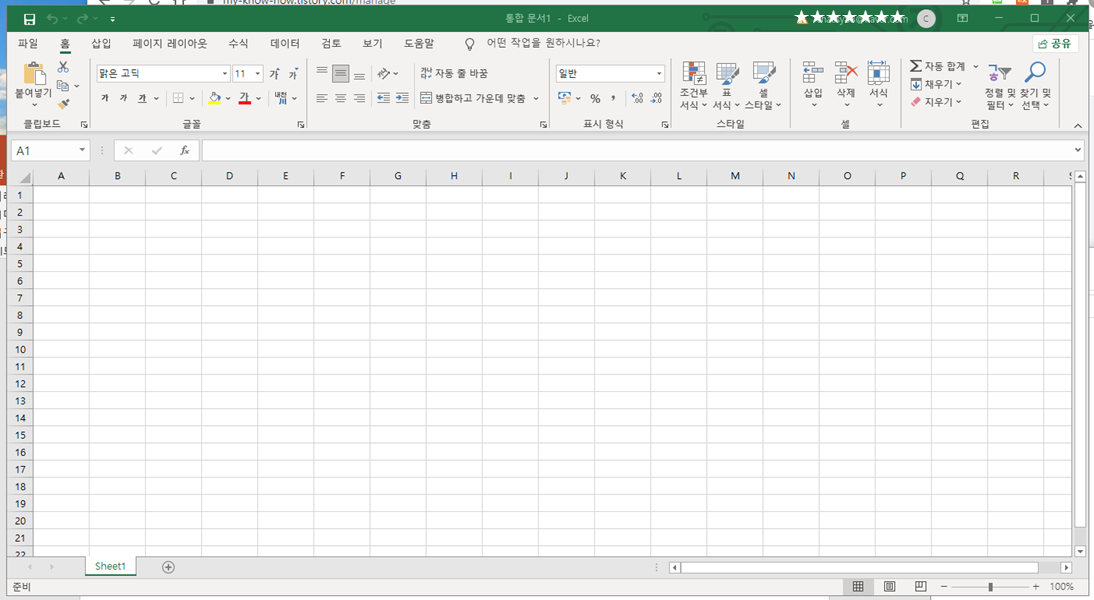Image resolution: width=1094 pixels, height=600 pixels.
Task: Click the percent style icon
Action: click(595, 98)
